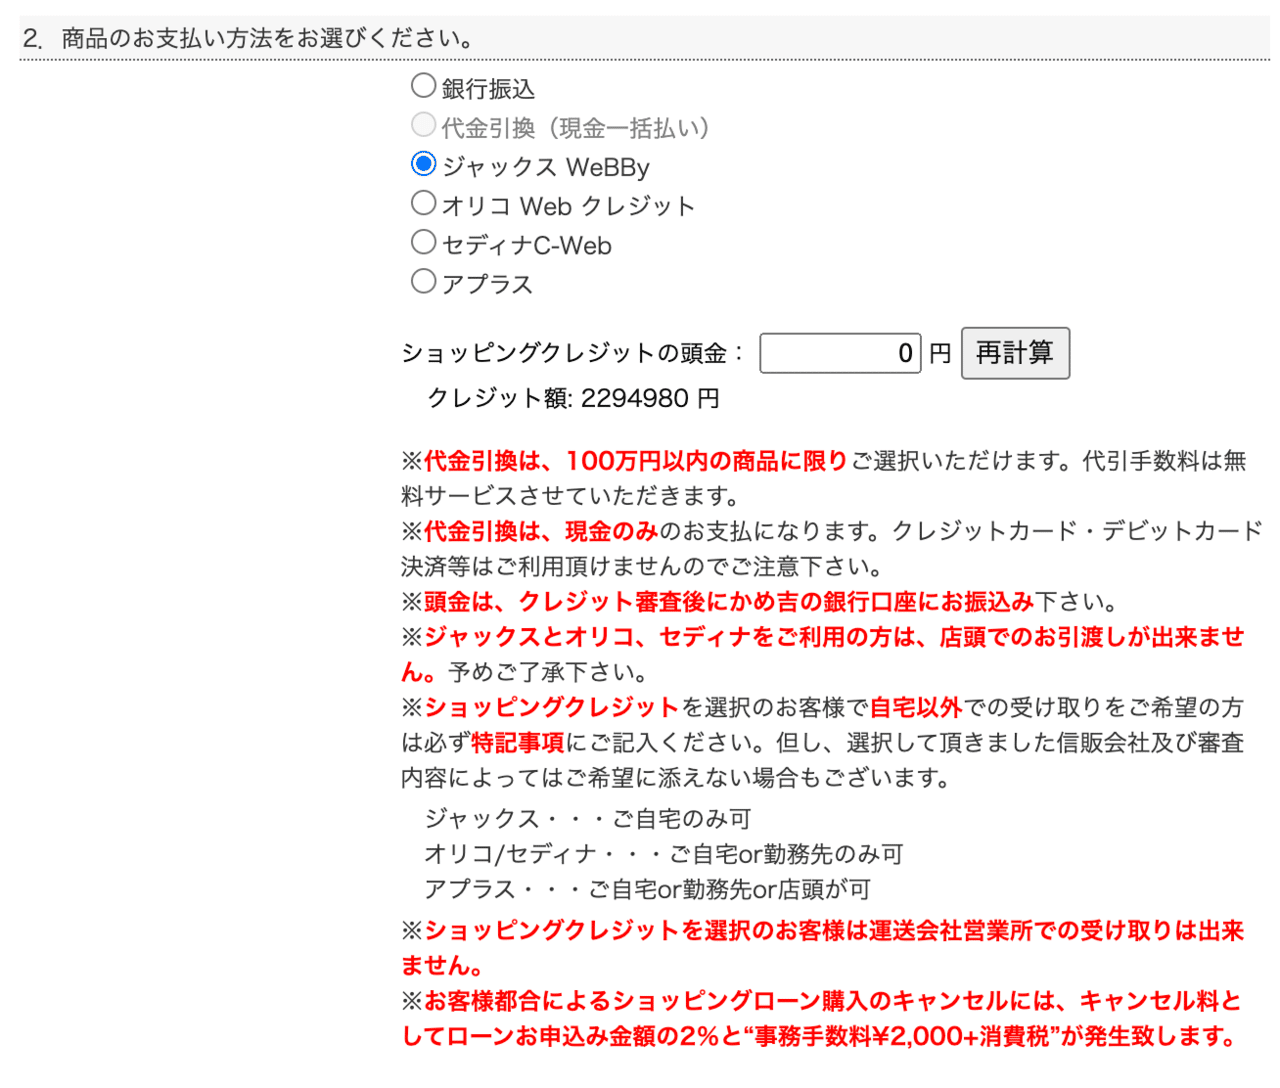Click the line アプラス・・・ご自宅or勤務先or店頭が可
The height and width of the screenshot is (1088, 1280).
647,889
